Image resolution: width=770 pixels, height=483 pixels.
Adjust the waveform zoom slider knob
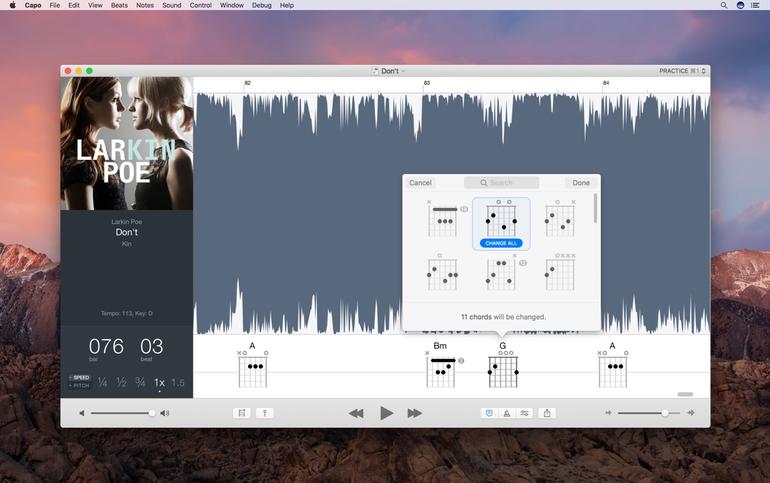pos(664,413)
